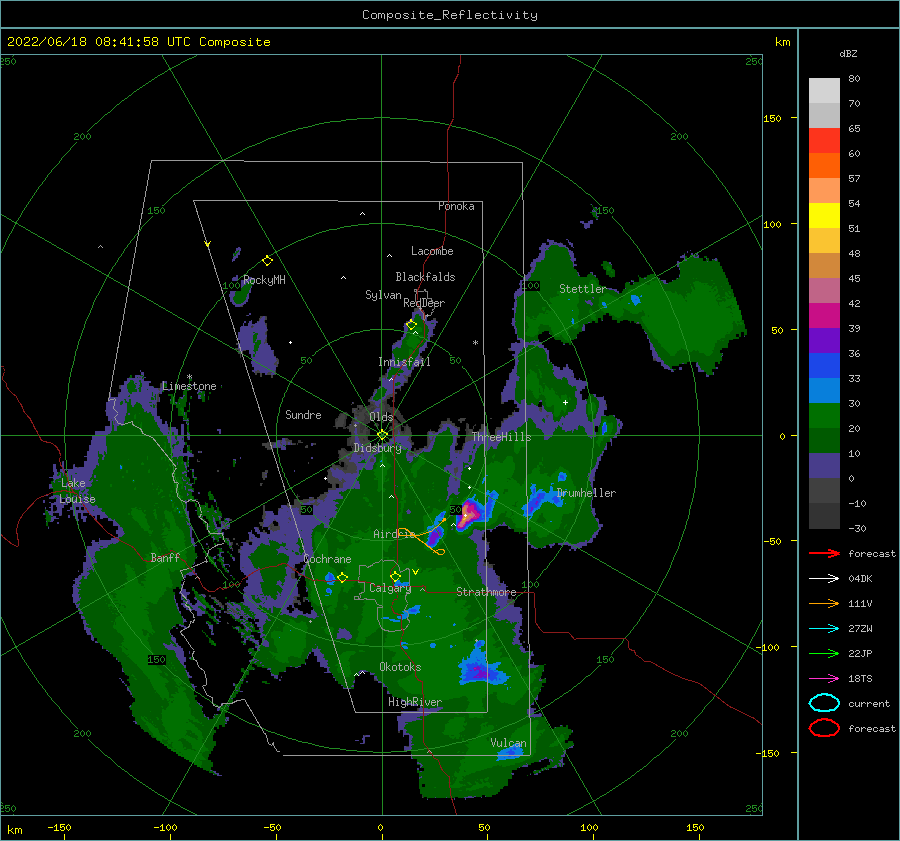Select the ThreeHills label
Image resolution: width=900 pixels, height=841 pixels.
click(x=502, y=437)
